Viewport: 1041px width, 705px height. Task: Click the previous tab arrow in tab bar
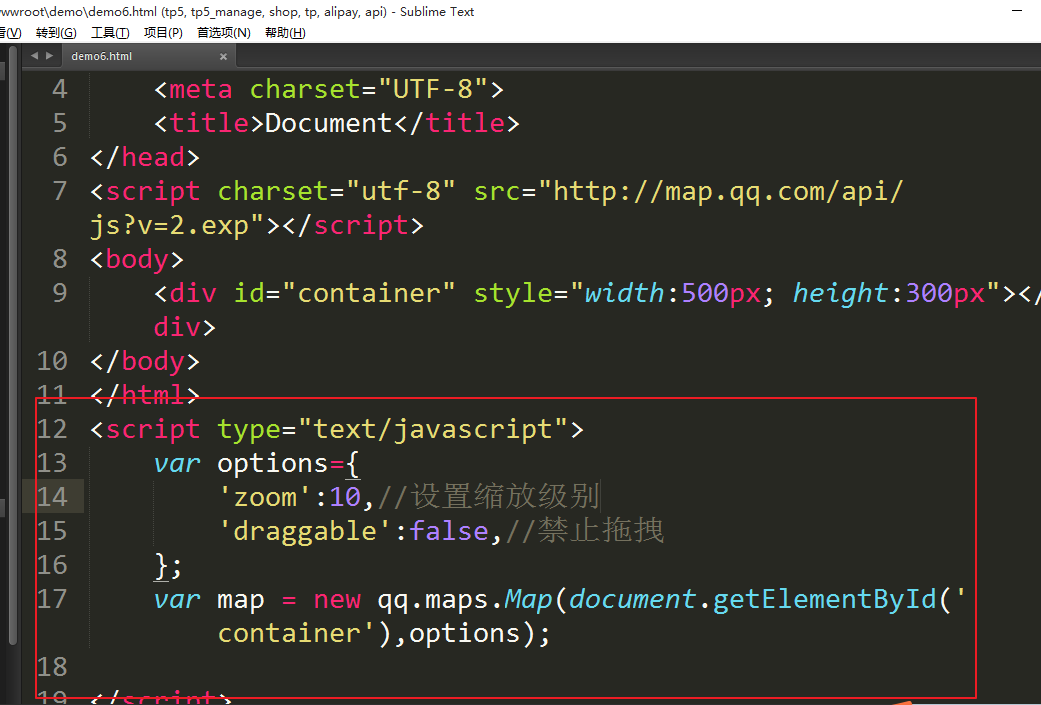tap(35, 56)
